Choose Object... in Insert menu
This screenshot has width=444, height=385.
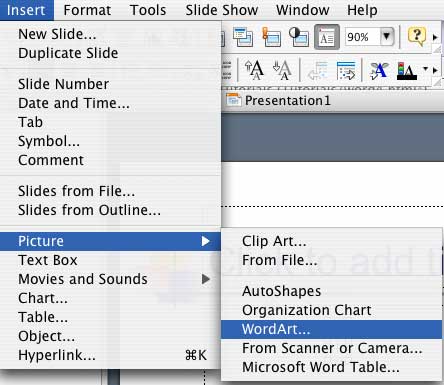(x=110, y=336)
